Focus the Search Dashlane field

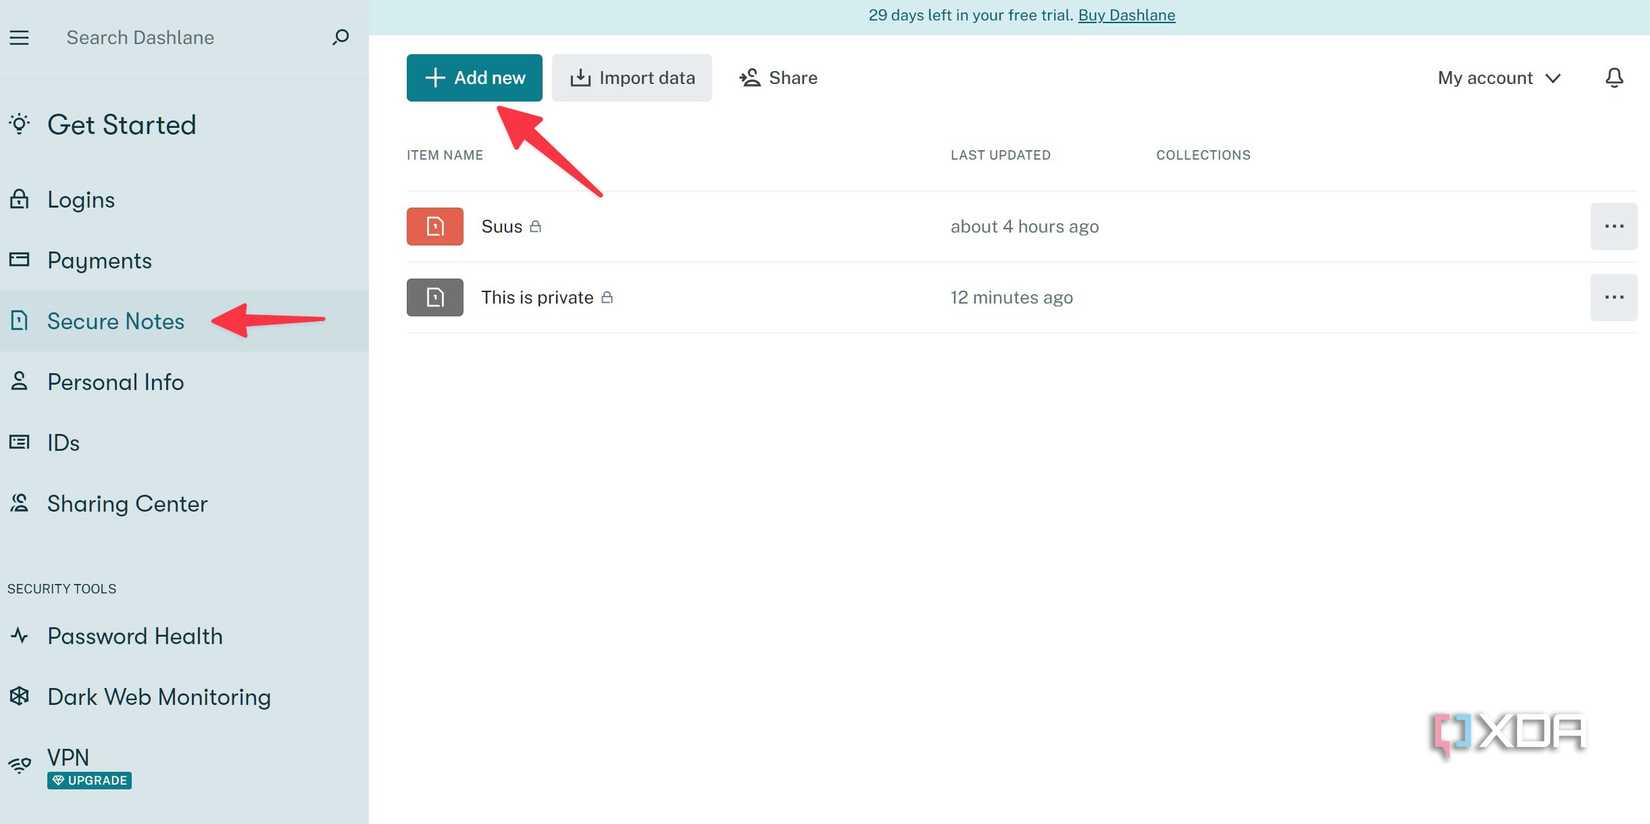[190, 37]
